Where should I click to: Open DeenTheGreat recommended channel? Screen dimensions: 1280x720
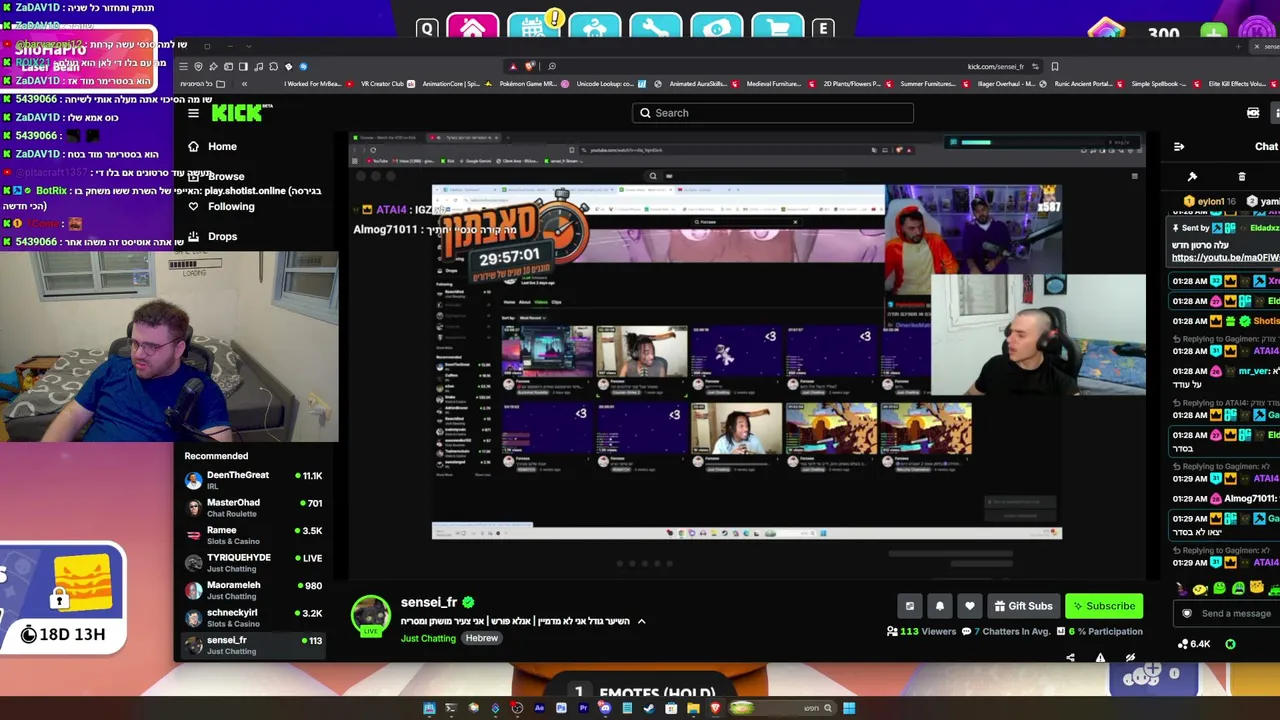point(254,480)
